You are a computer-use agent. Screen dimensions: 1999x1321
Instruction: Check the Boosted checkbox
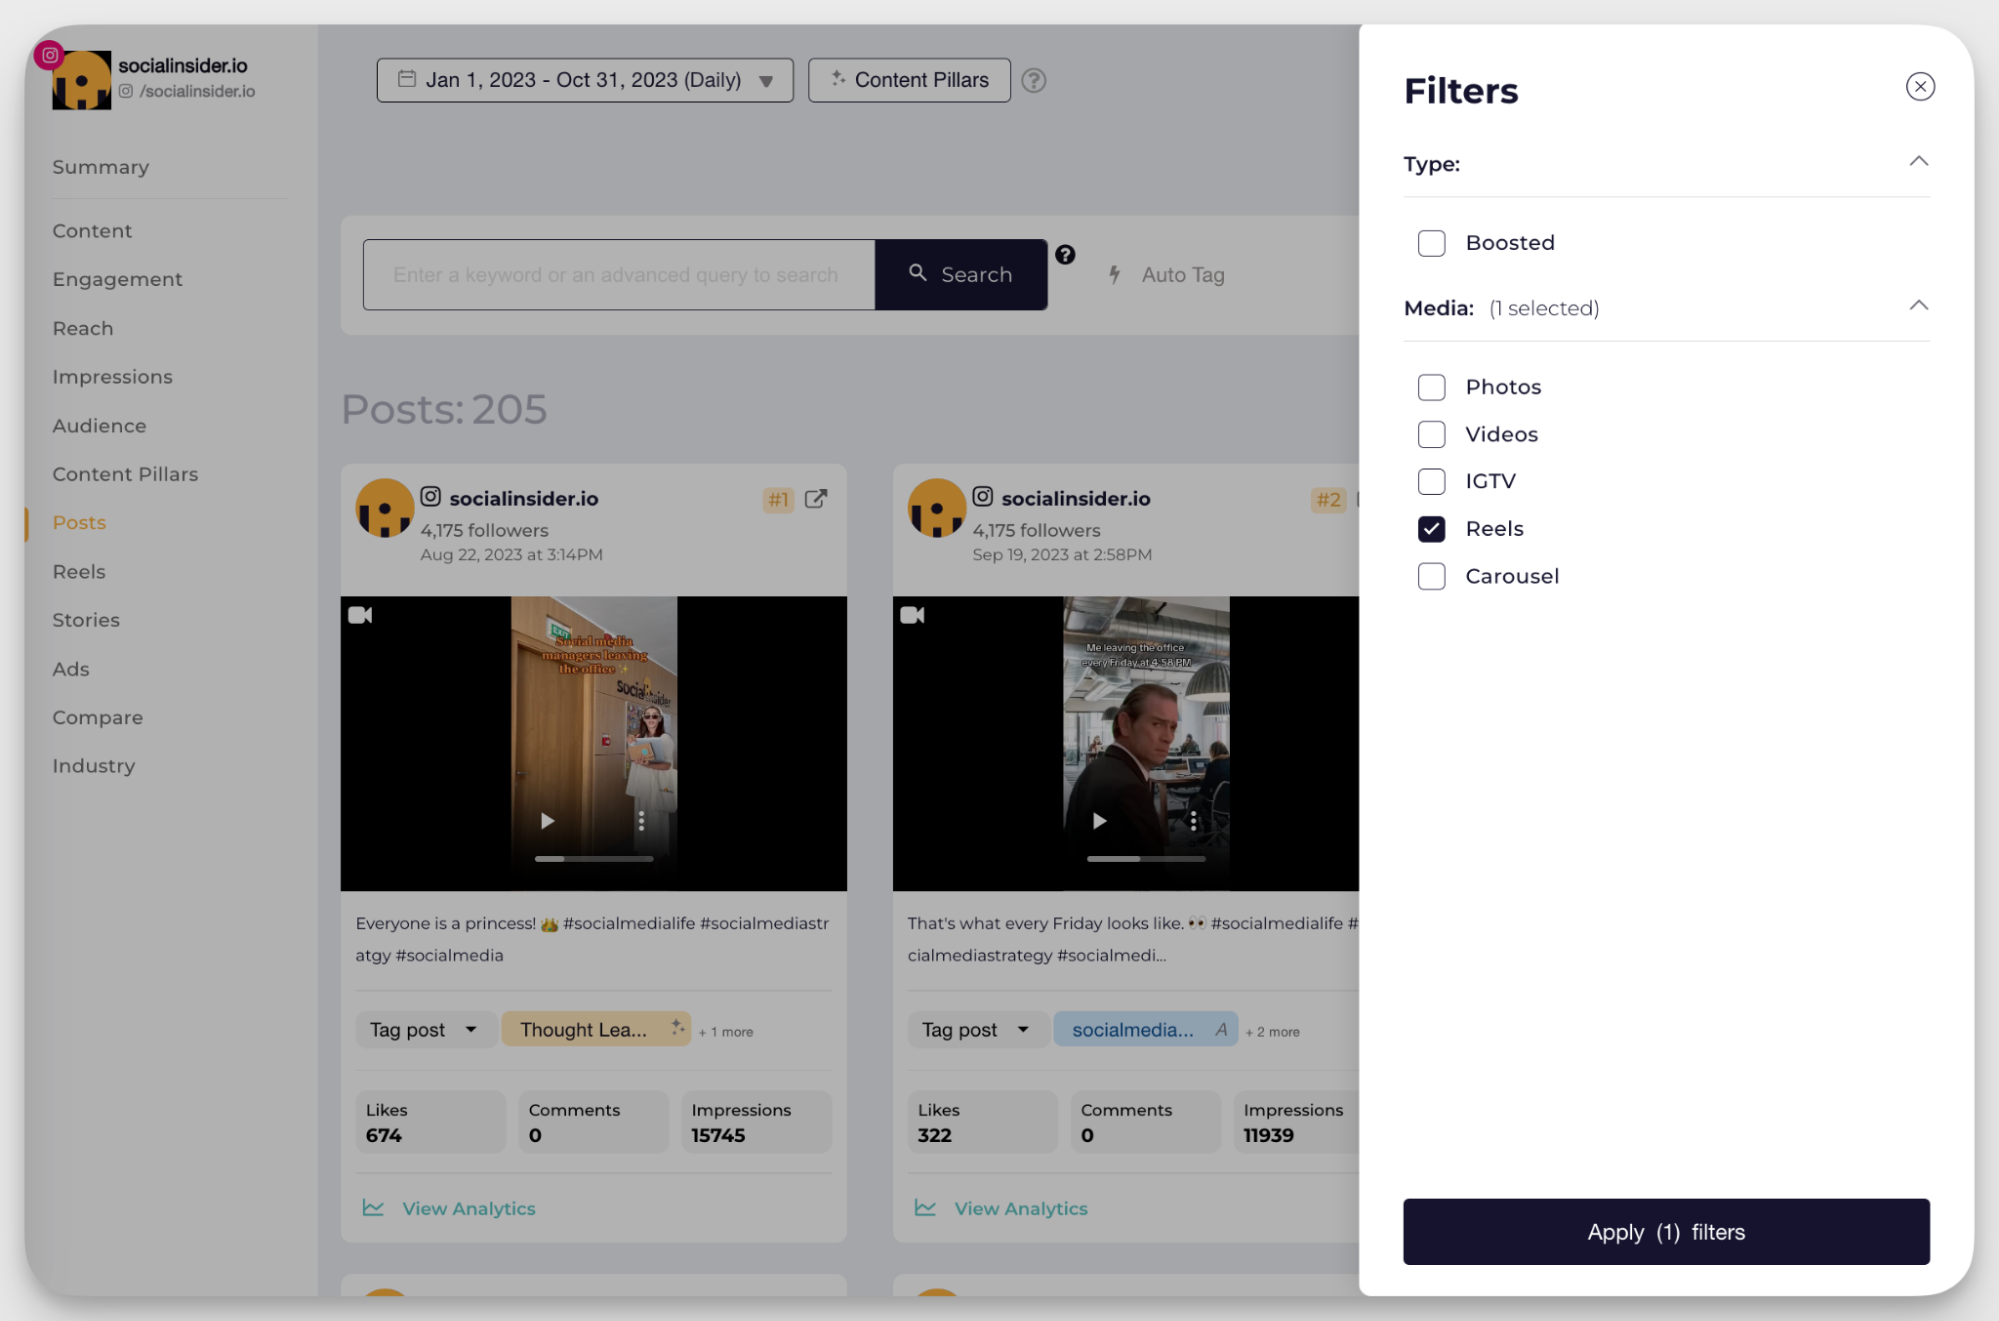(x=1431, y=243)
